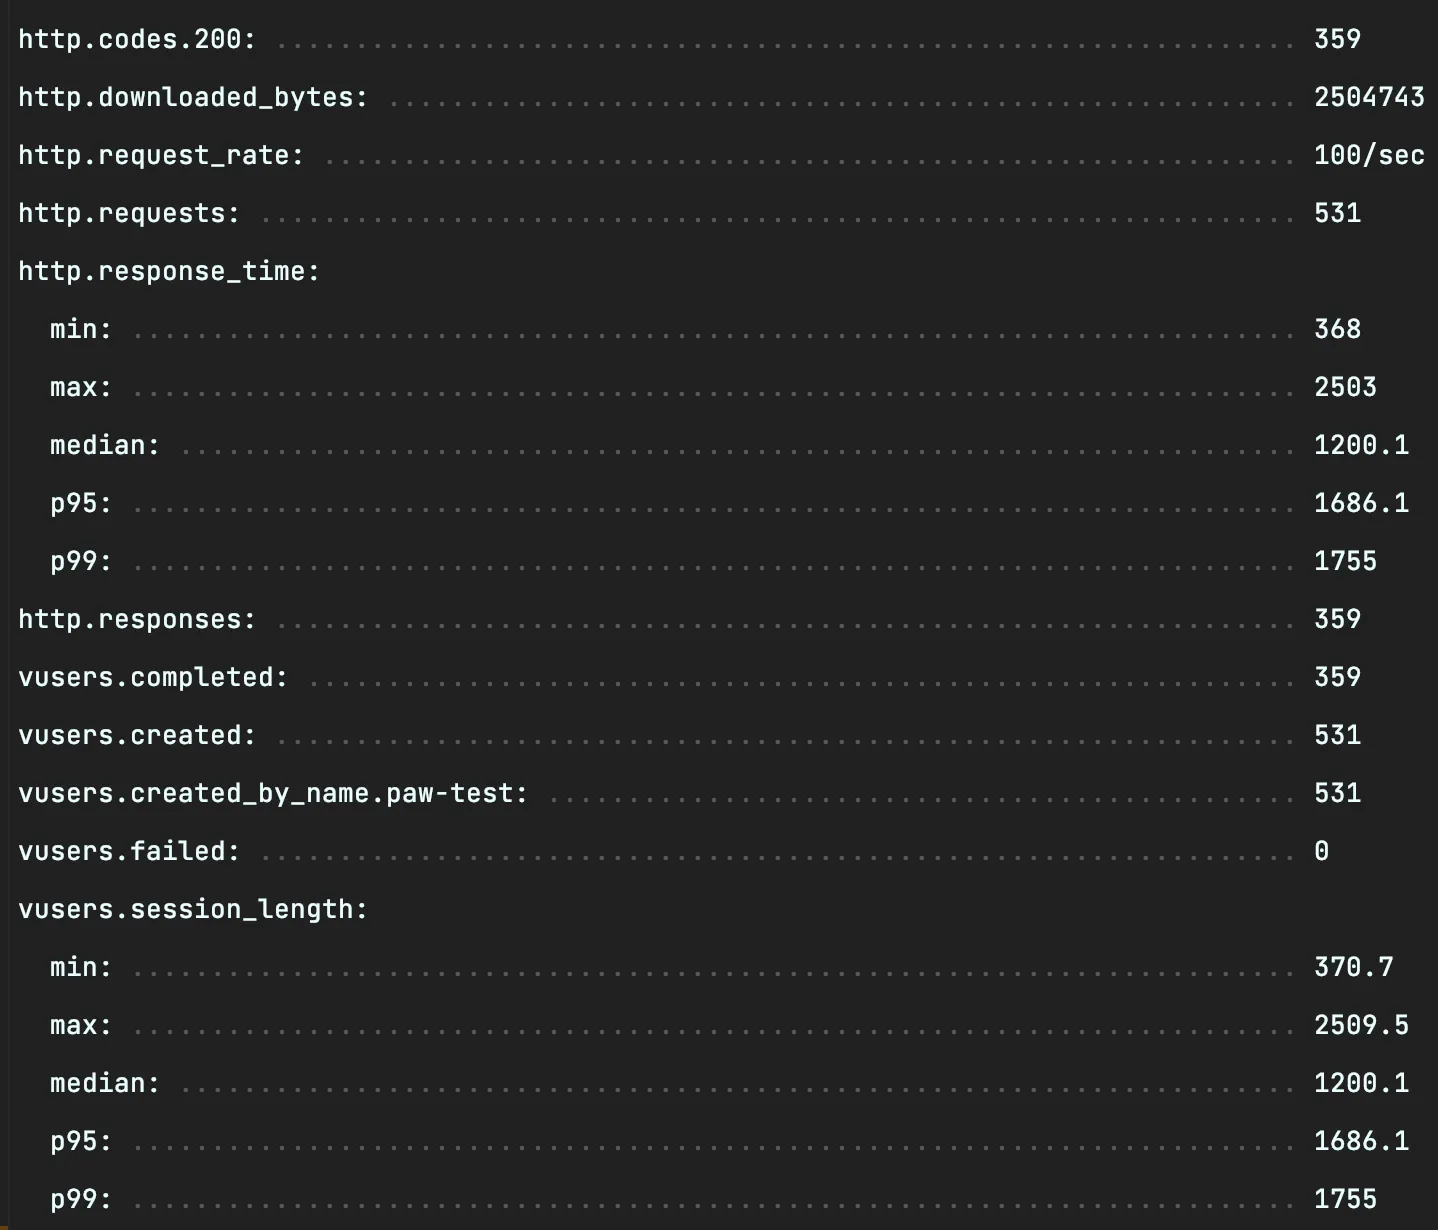Click the downloaded bytes value 2504743

(x=1368, y=97)
